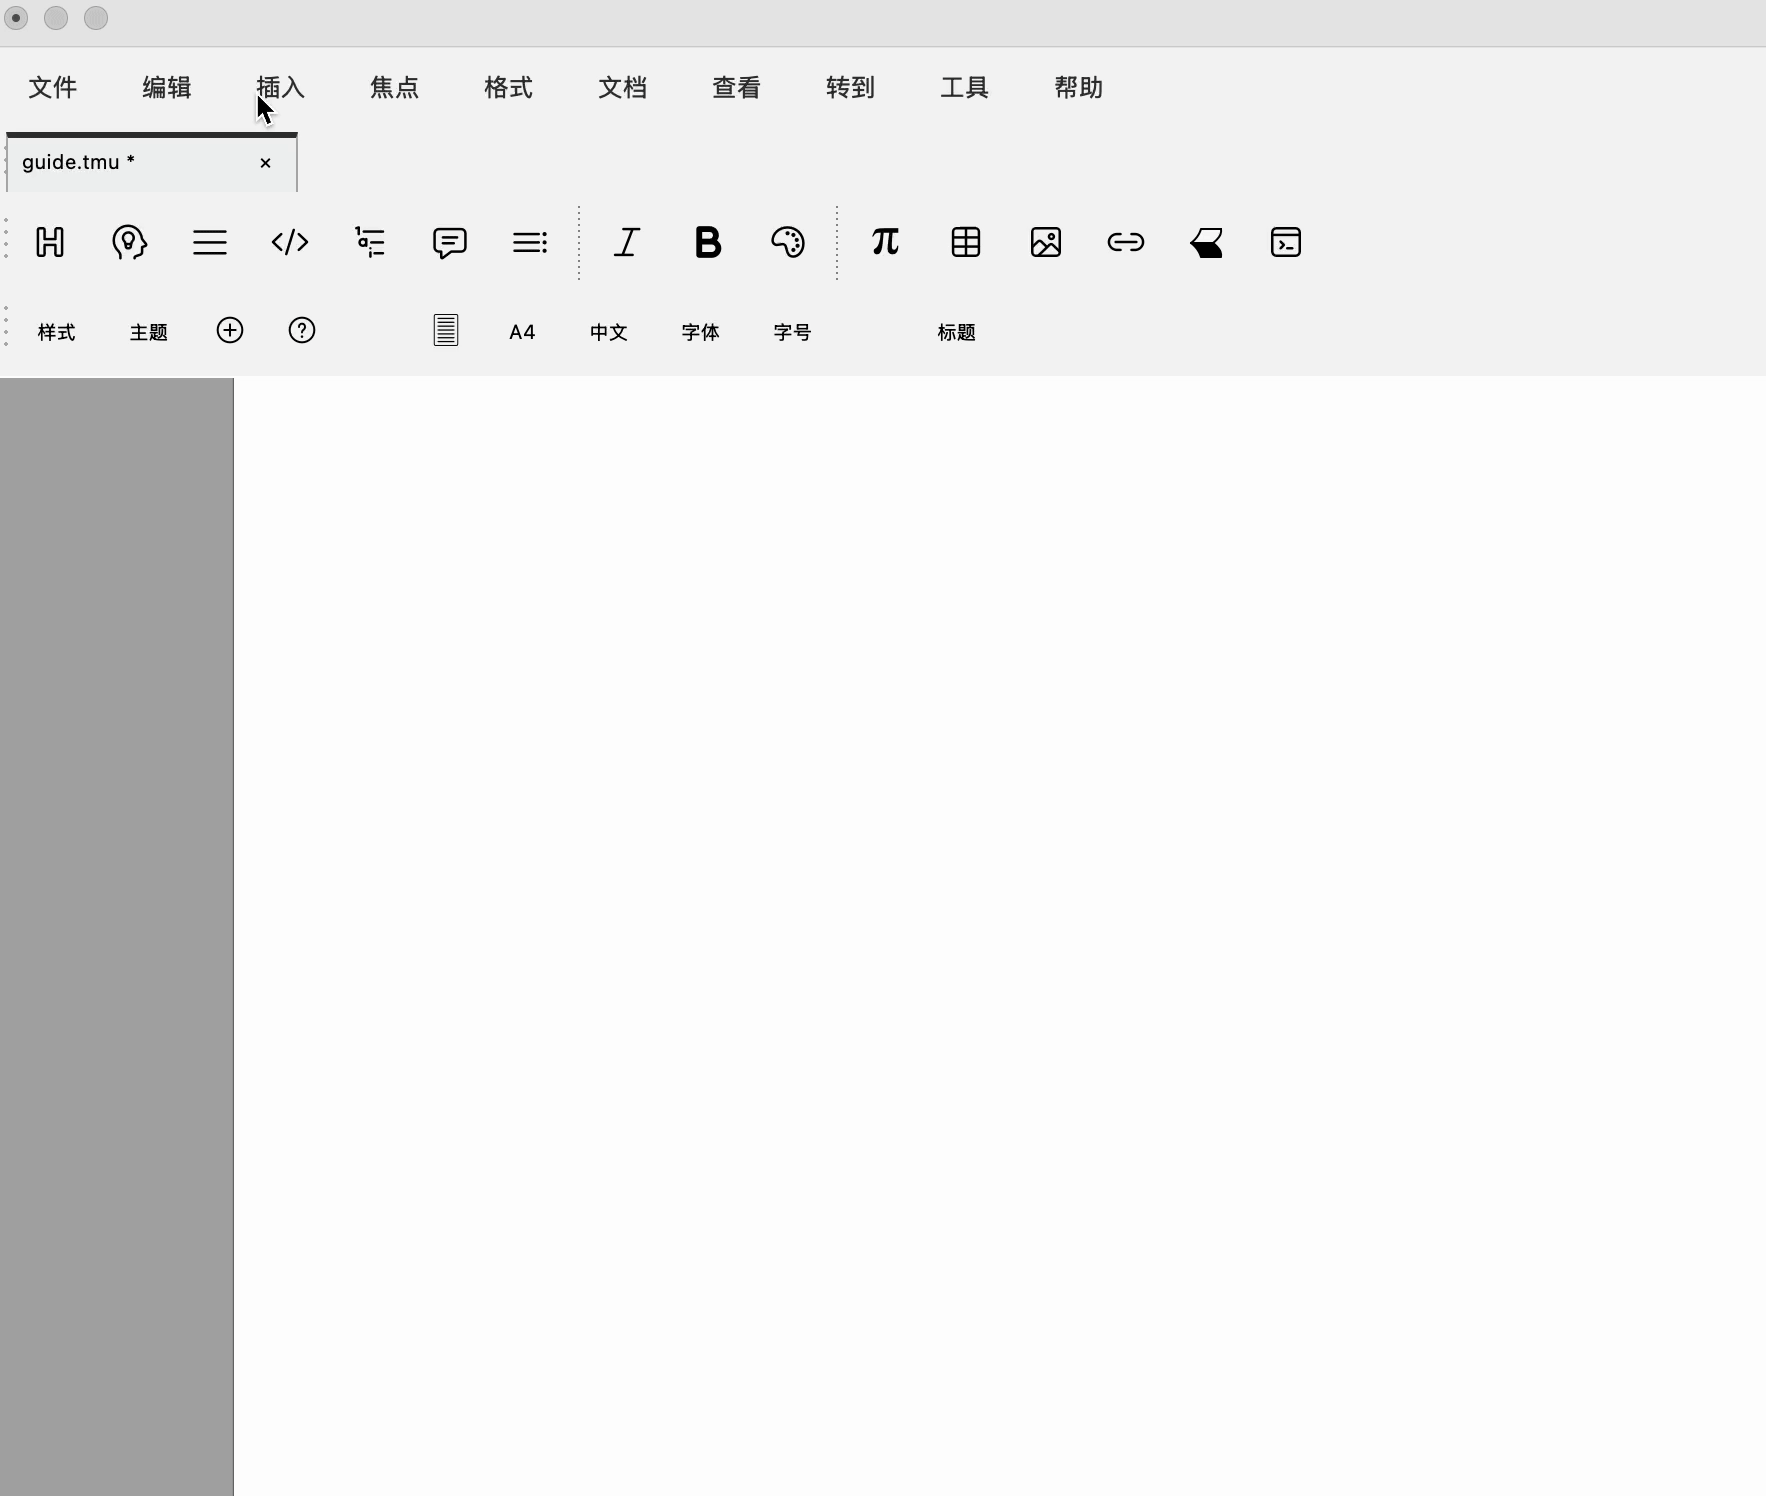The height and width of the screenshot is (1496, 1766).
Task: Apply bold formatting with B icon
Action: (708, 242)
